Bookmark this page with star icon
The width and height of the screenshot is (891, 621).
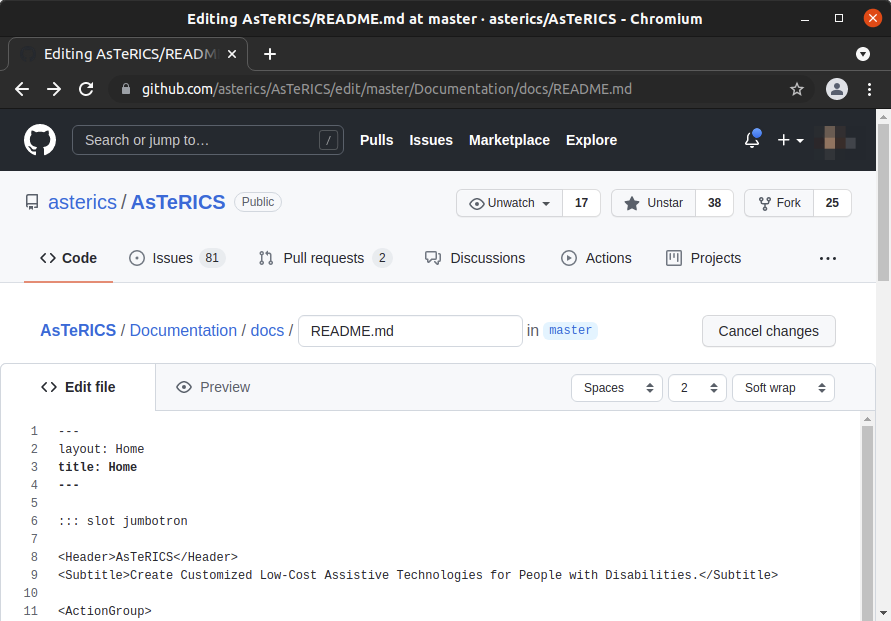797,89
